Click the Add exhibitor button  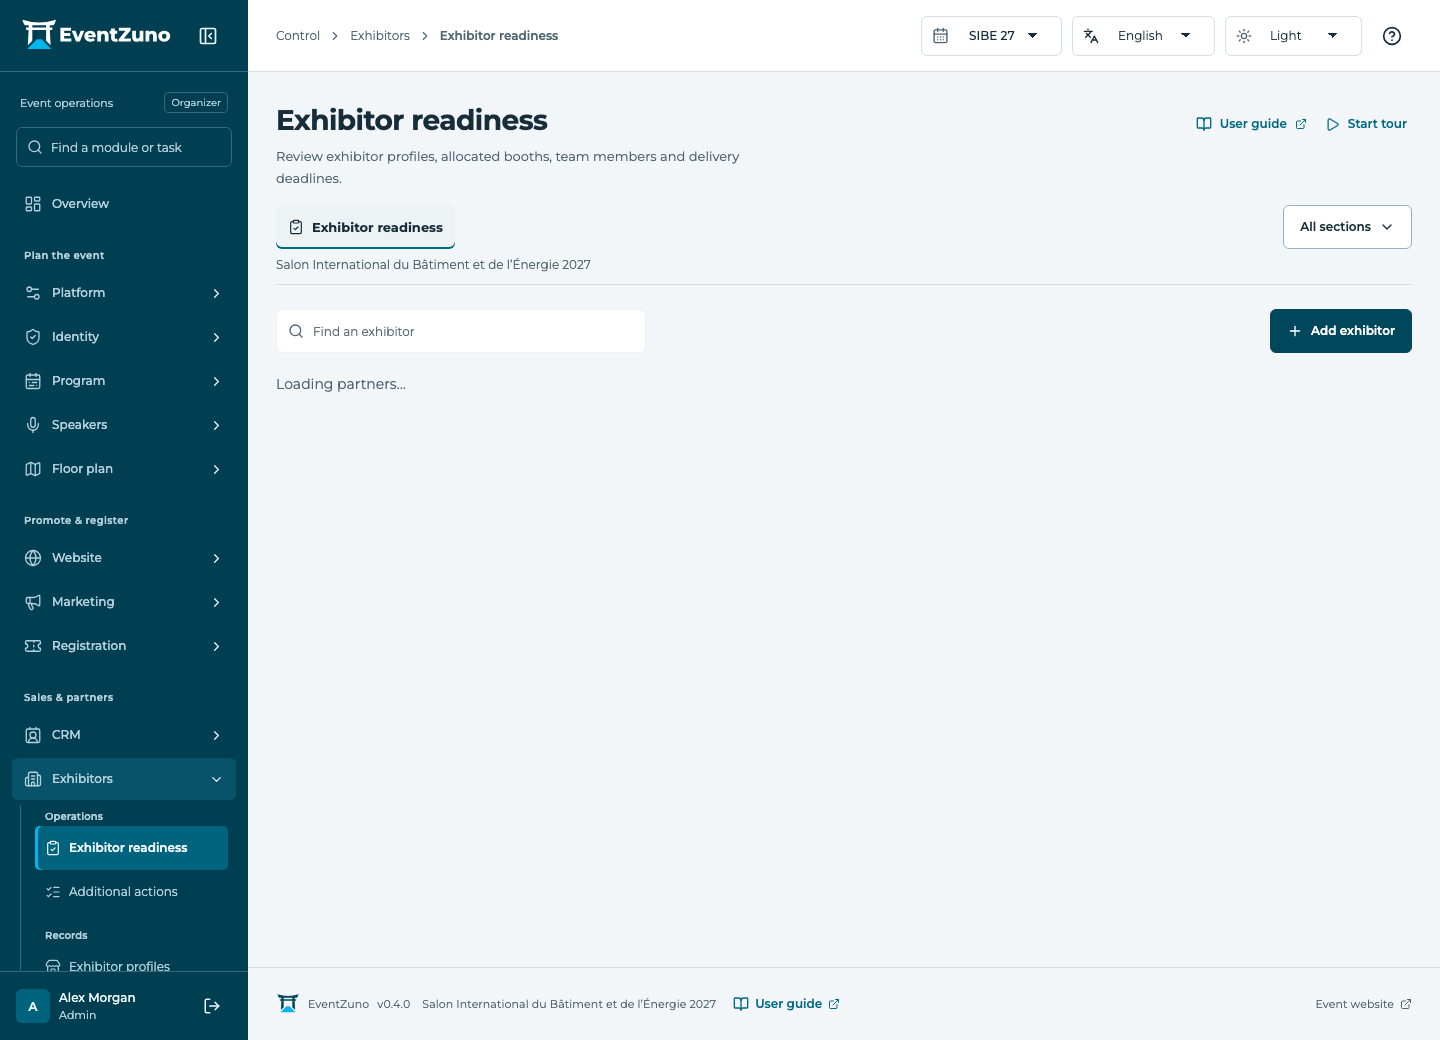coord(1341,331)
